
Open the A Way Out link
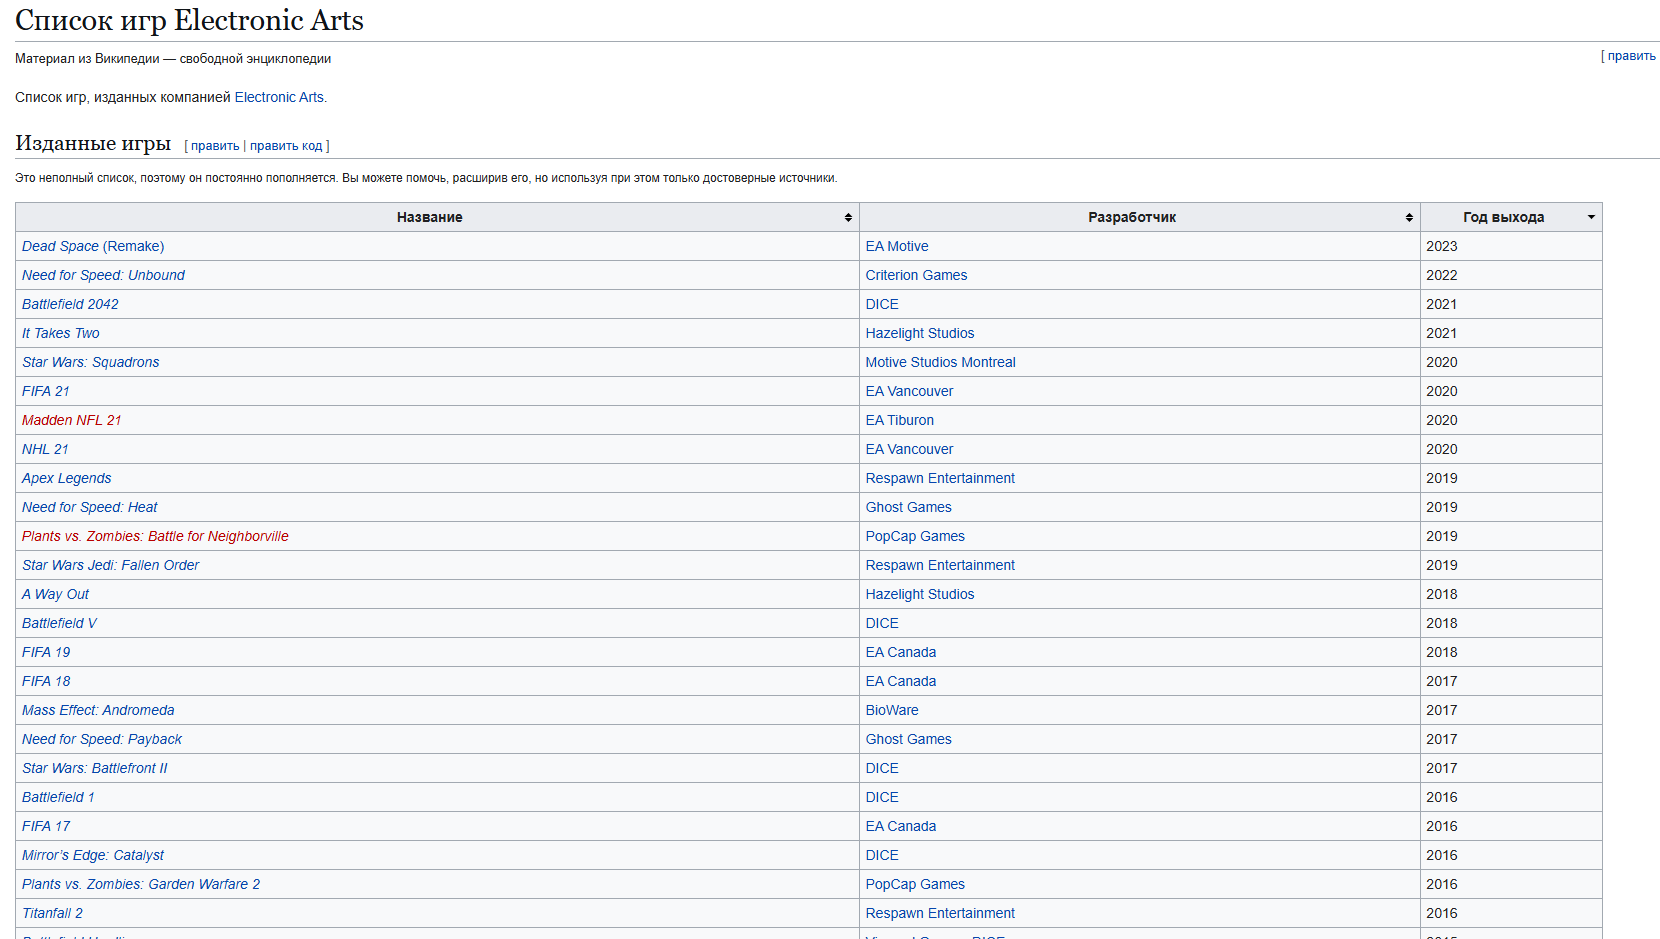click(x=56, y=594)
